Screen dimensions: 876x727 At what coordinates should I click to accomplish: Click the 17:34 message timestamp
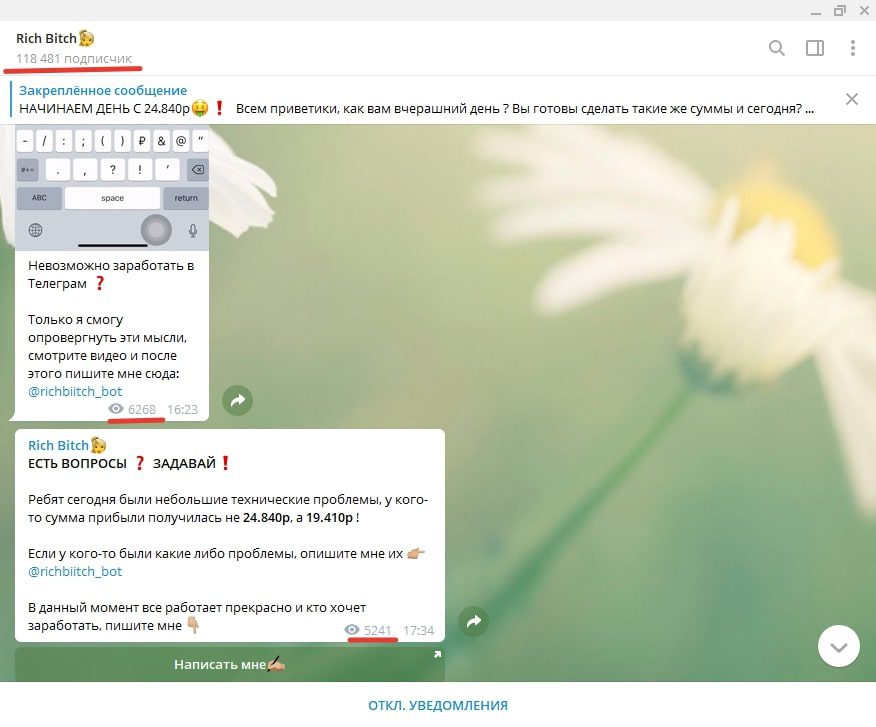[x=418, y=630]
